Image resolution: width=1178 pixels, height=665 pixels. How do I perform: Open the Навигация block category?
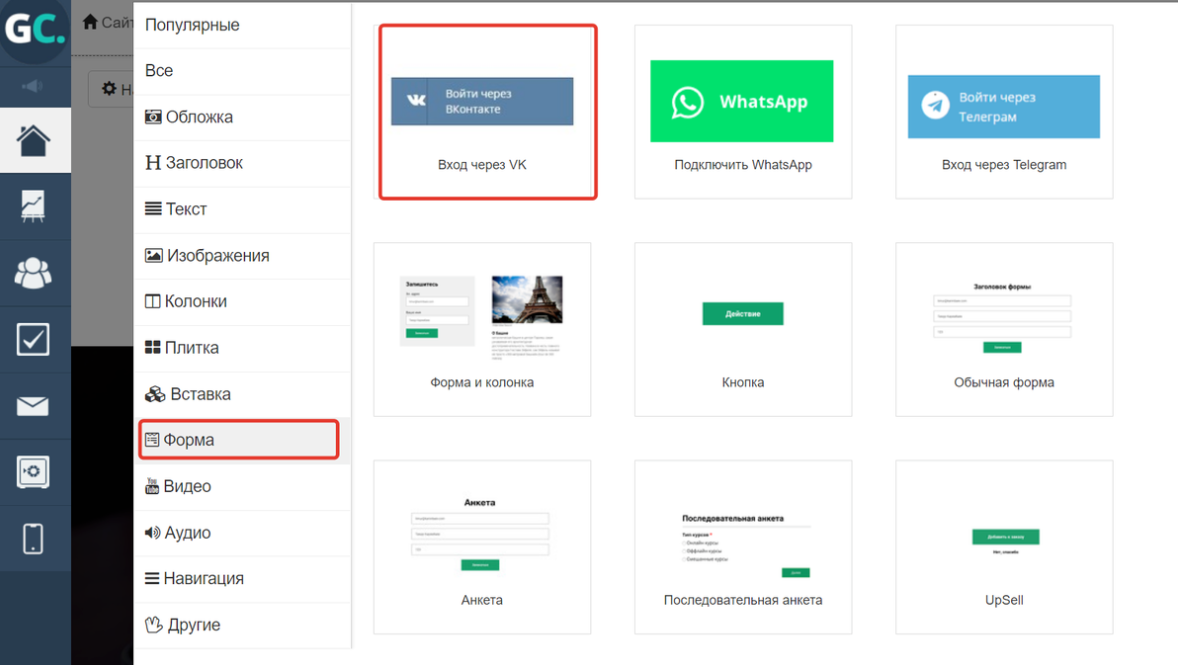(x=242, y=579)
